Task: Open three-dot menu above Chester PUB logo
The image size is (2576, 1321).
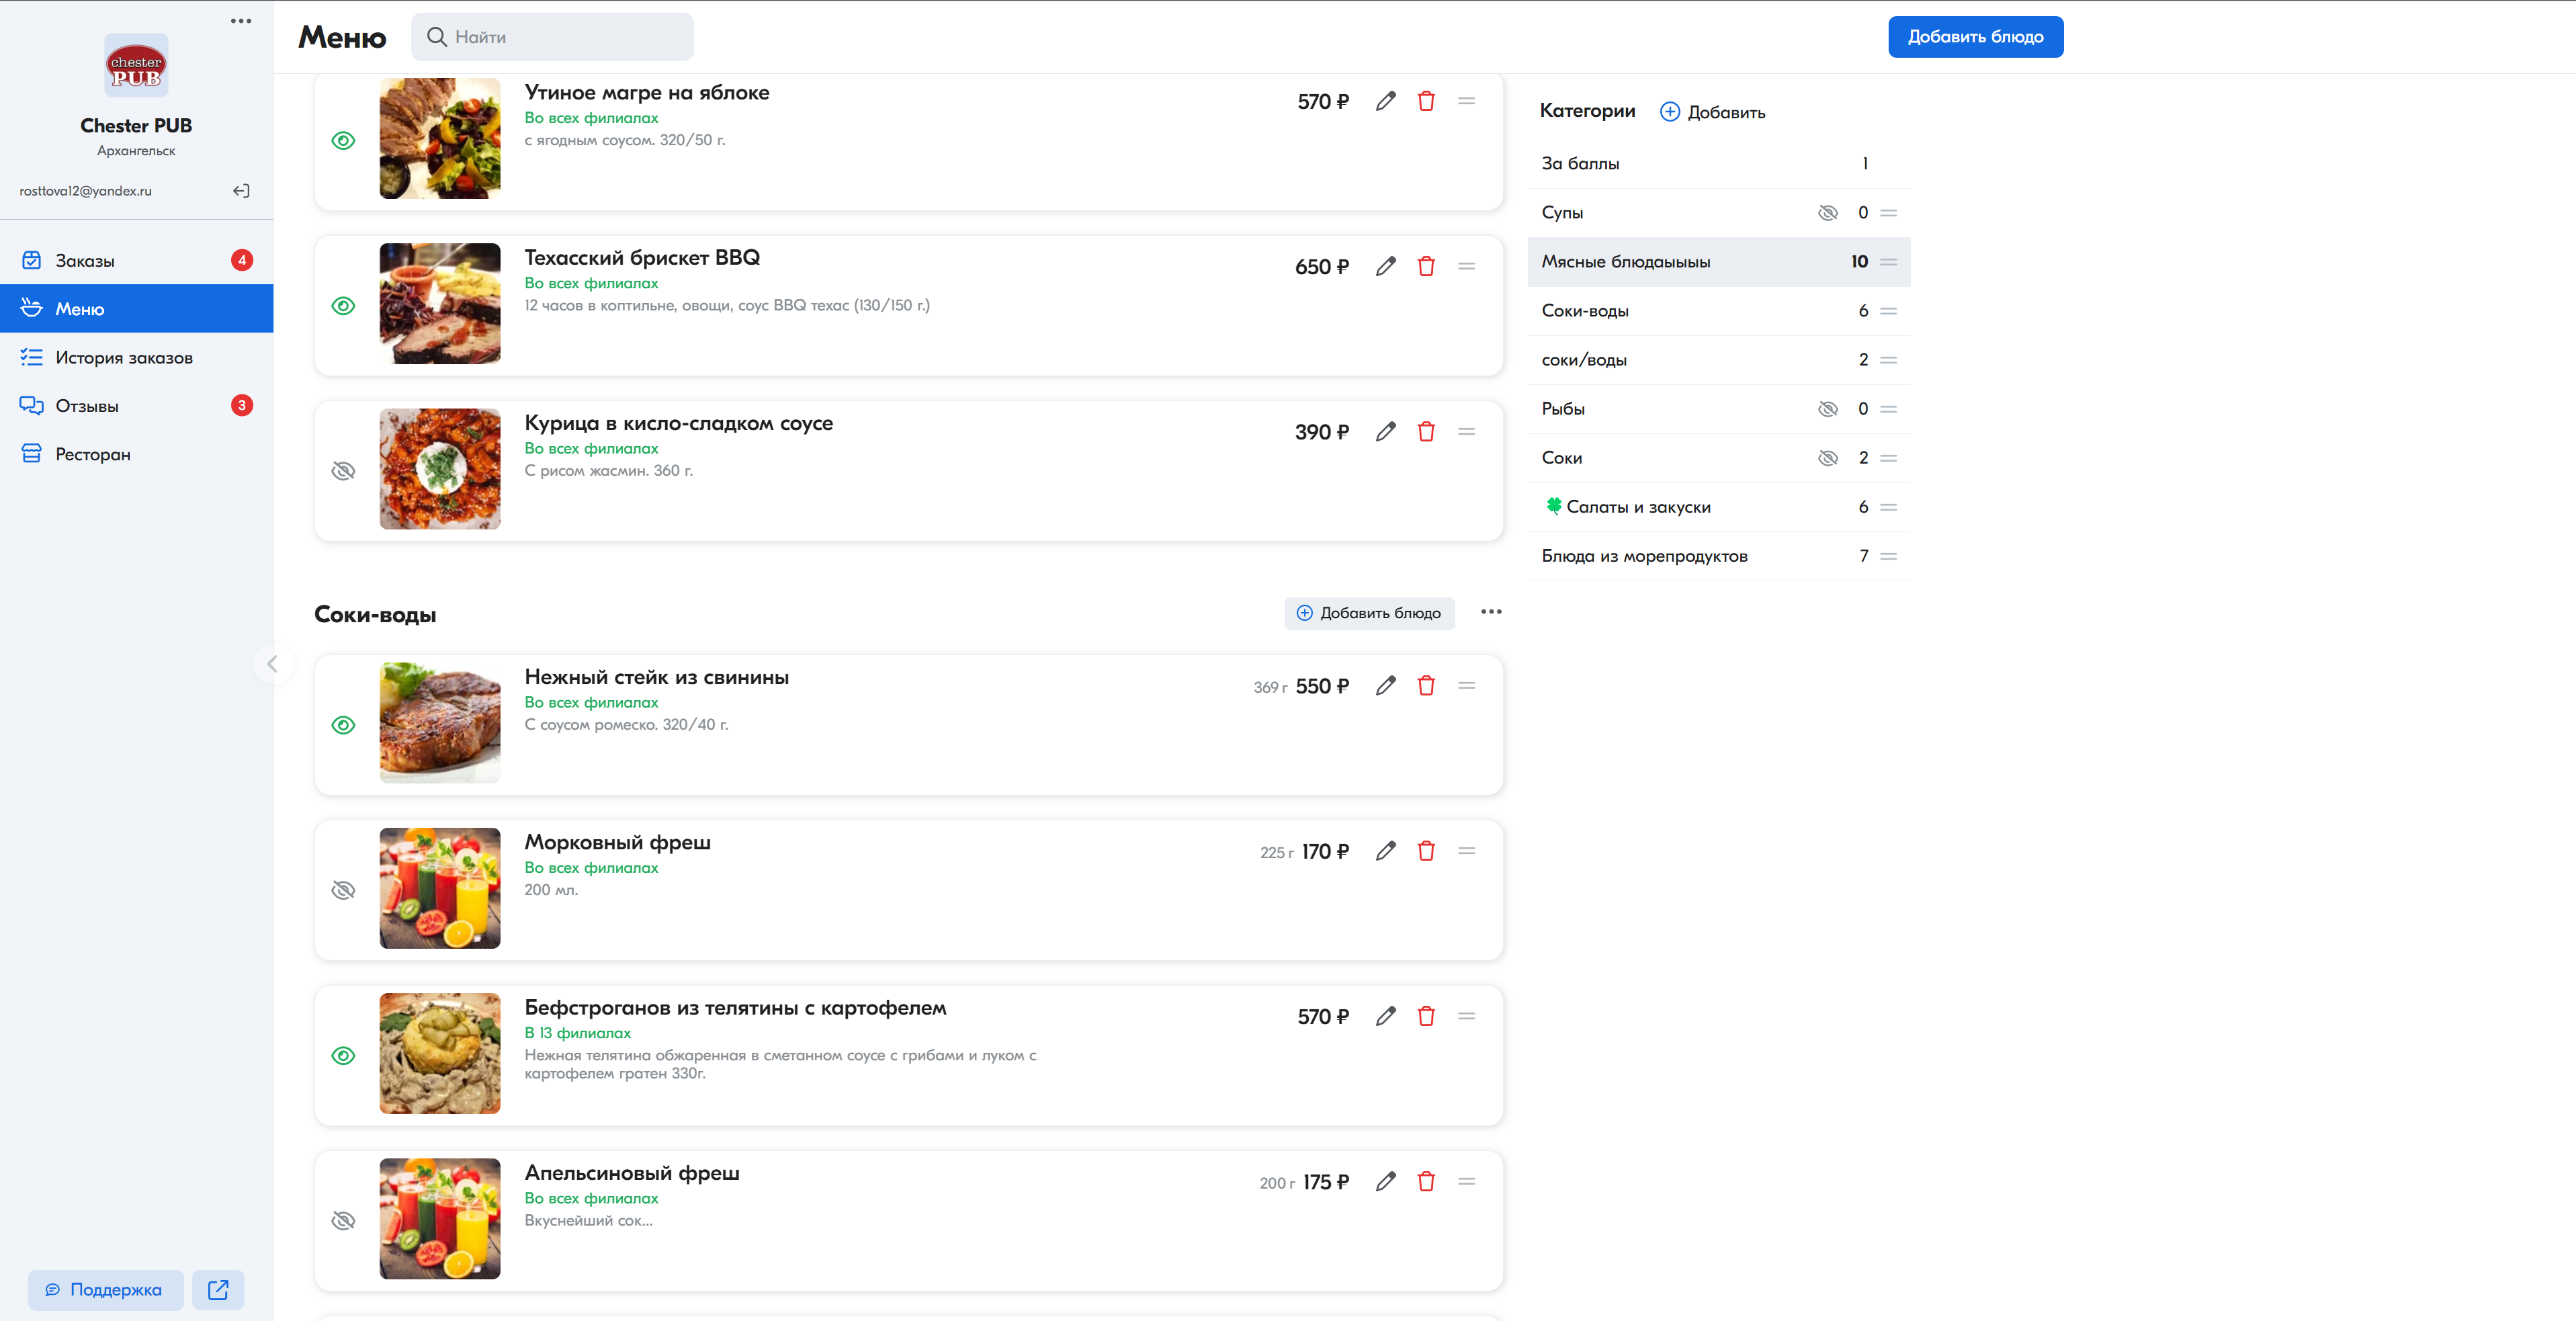Action: [x=241, y=21]
